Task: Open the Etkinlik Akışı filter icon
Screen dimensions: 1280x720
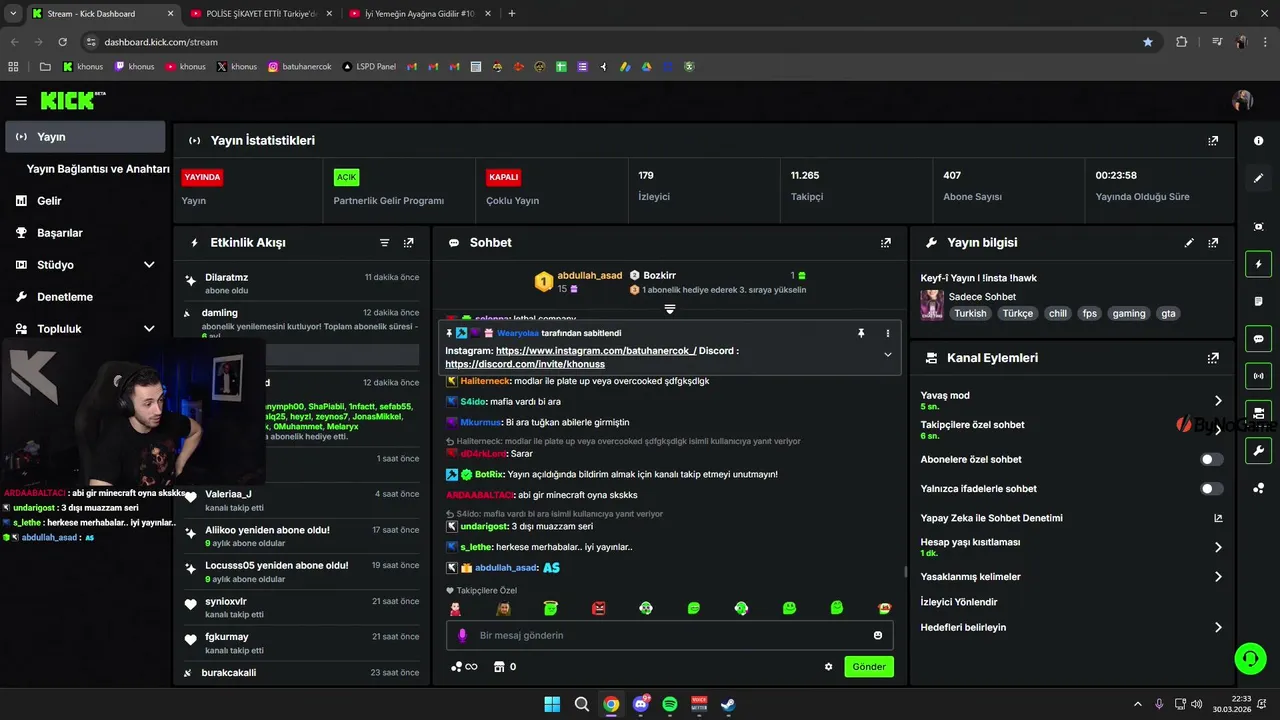Action: (384, 243)
